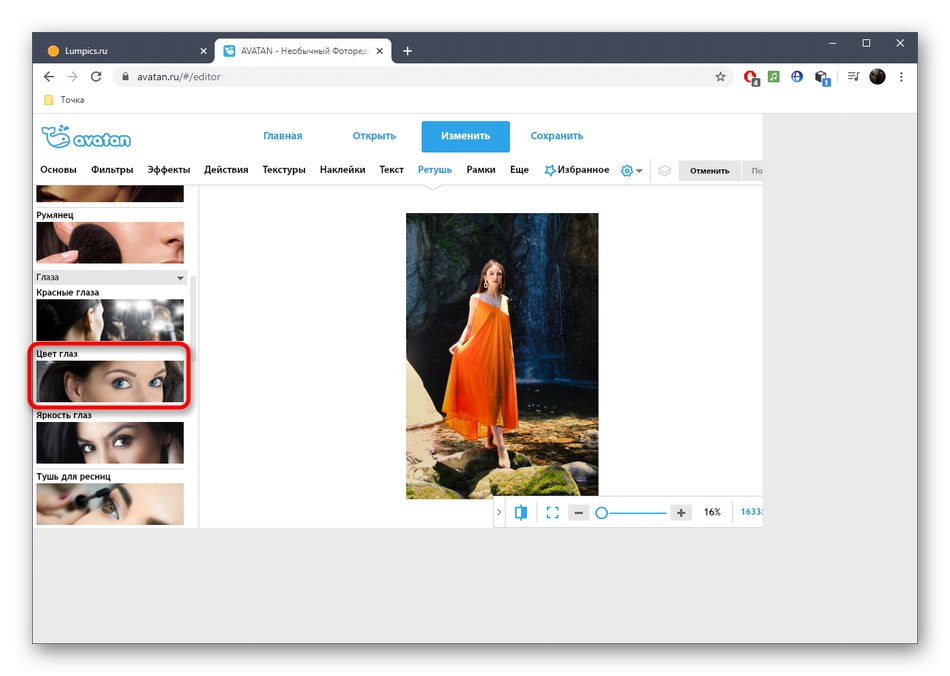Viewport: 950px width, 676px height.
Task: Select the Тушь для ресниц thumbnail
Action: tap(110, 504)
